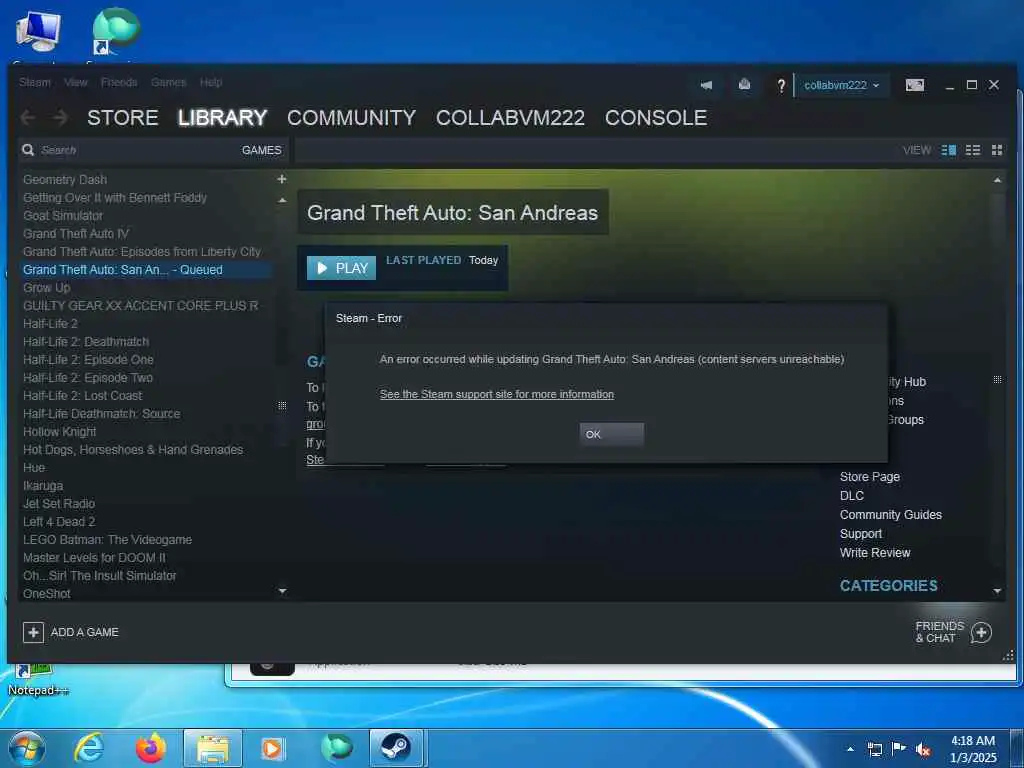Screen dimensions: 1024x768
Task: Open Computer desktop icon
Action: (x=38, y=31)
